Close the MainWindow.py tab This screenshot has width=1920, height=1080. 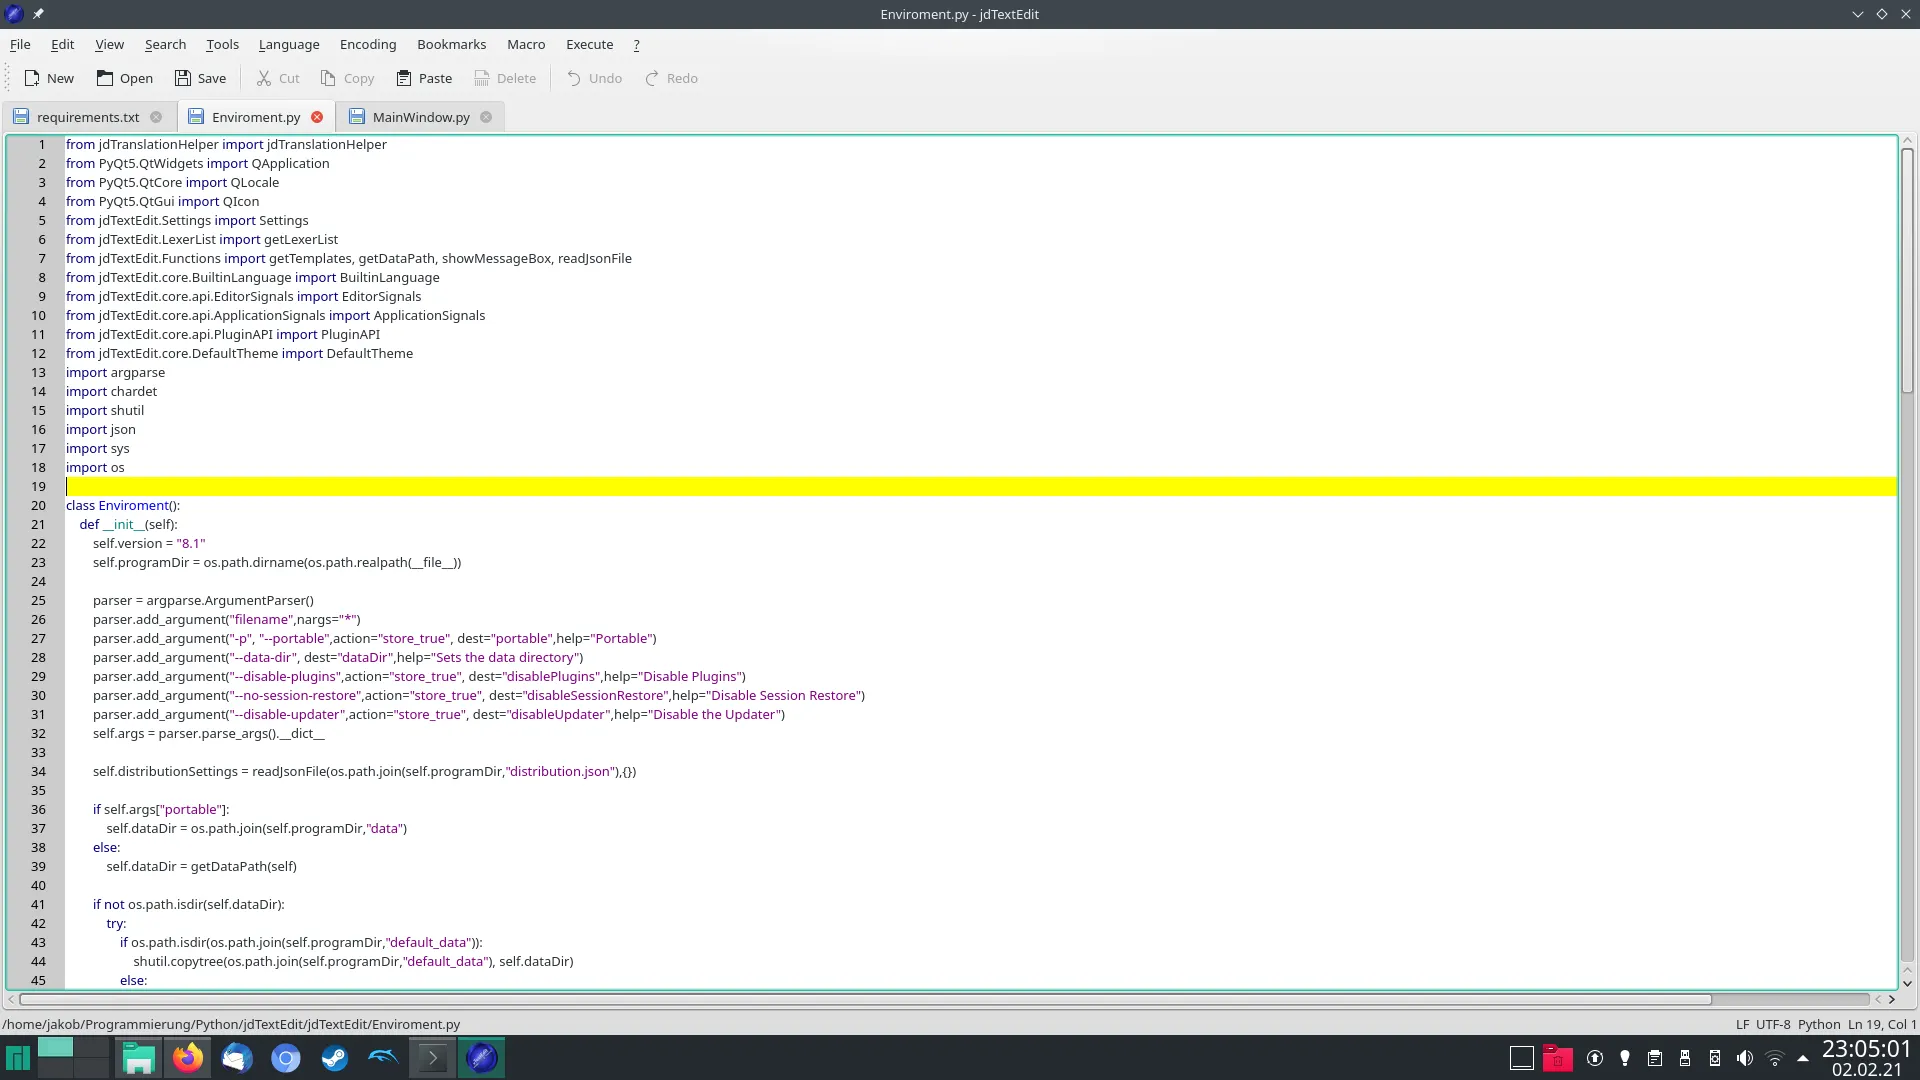(x=486, y=117)
